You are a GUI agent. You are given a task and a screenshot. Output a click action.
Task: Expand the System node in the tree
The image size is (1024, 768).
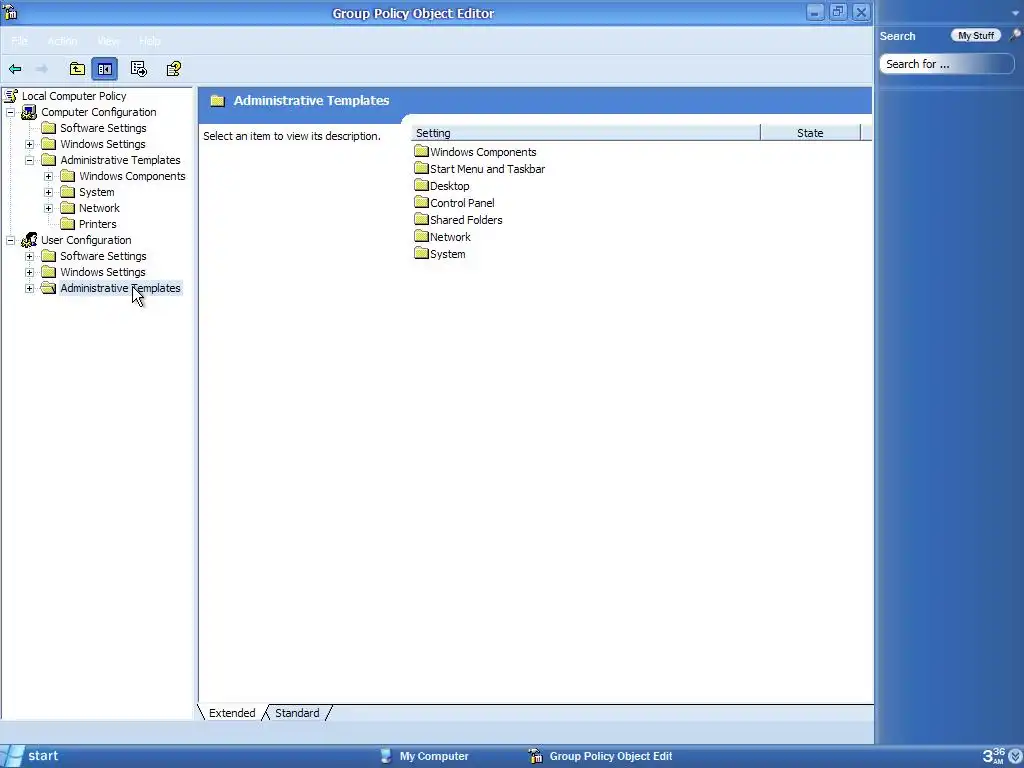click(x=48, y=192)
